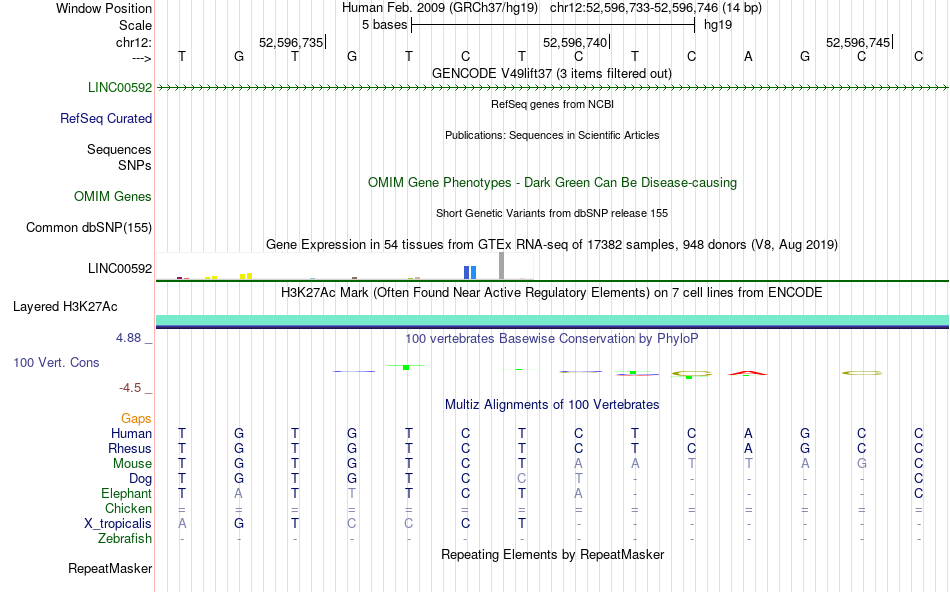Select the Dog alignment row label
This screenshot has height=592, width=950.
click(141, 479)
